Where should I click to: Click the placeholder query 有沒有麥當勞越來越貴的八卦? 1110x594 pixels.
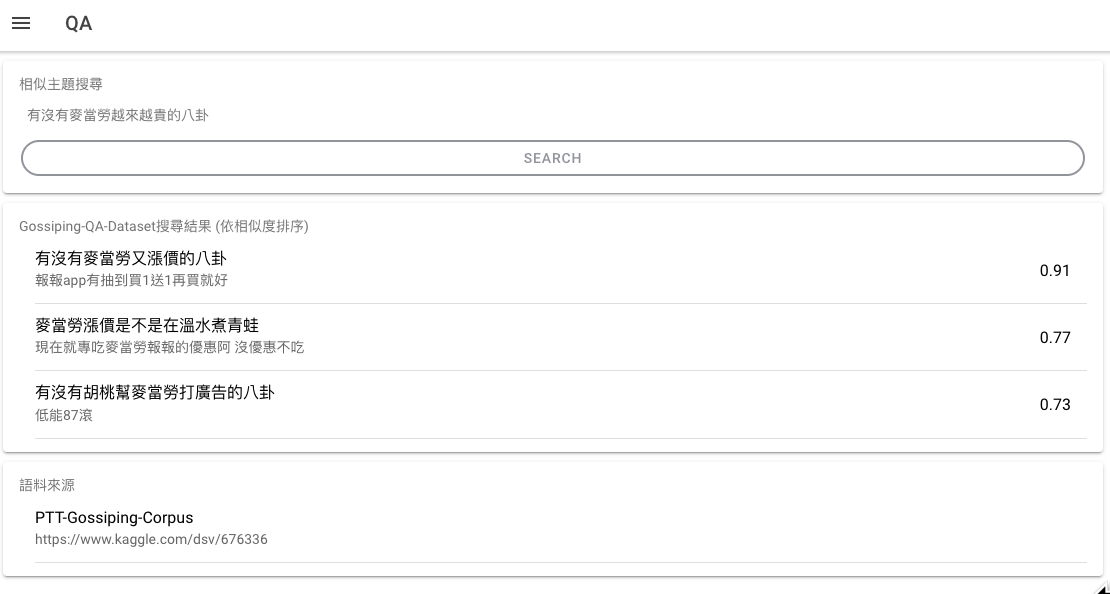[x=117, y=115]
